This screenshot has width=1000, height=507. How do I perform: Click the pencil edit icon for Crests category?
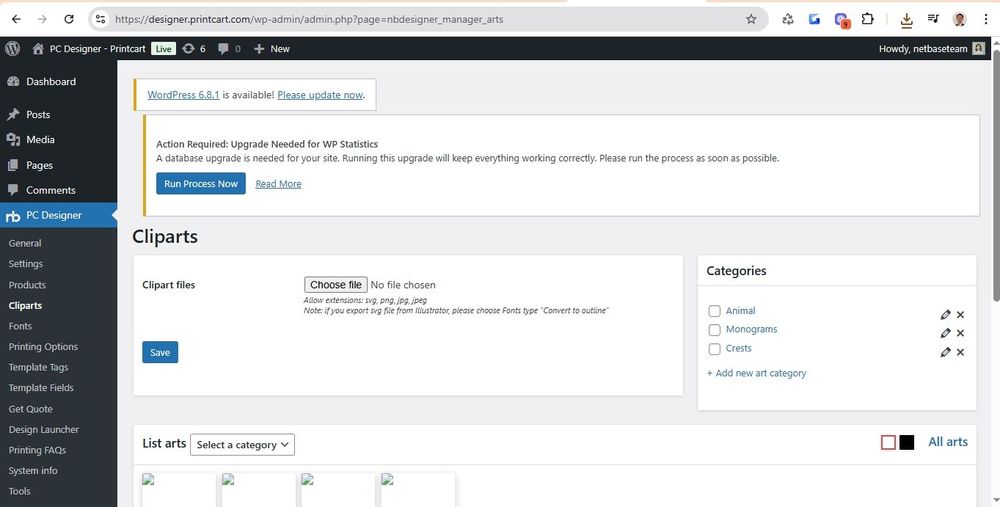point(945,352)
